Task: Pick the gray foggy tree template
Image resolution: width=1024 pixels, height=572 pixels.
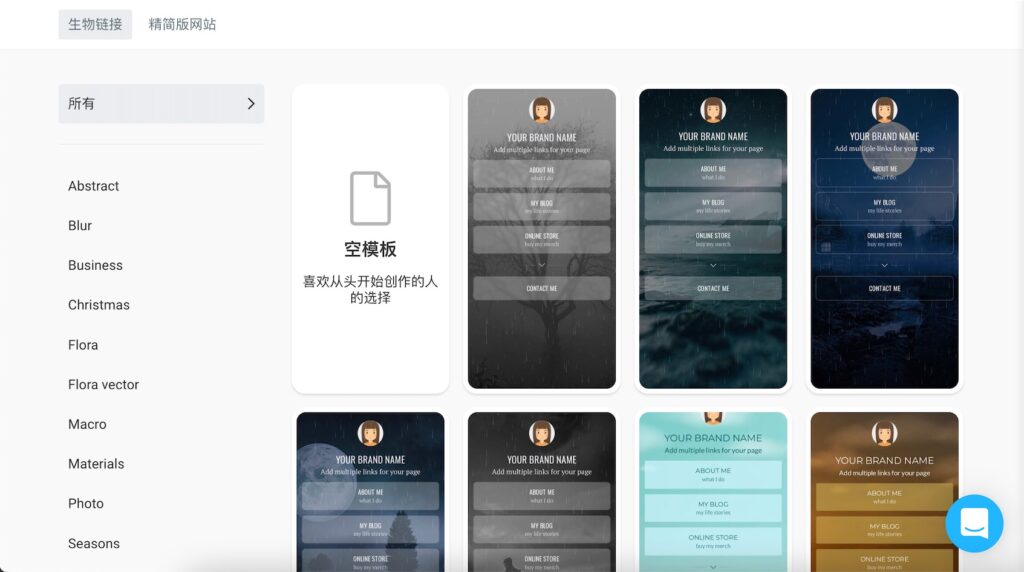Action: (541, 239)
